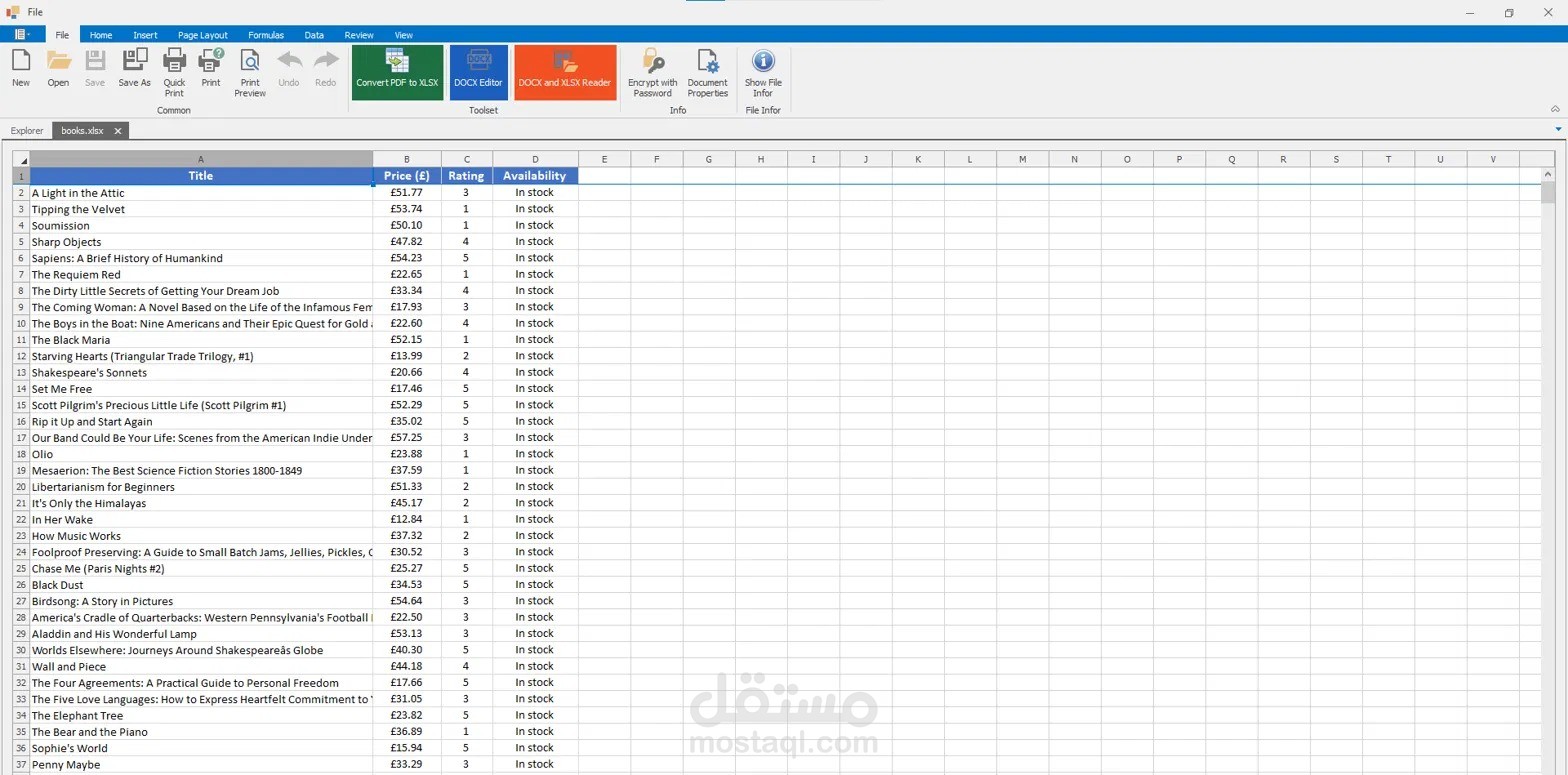This screenshot has width=1568, height=775.
Task: Select the Availability header cell
Action: (535, 176)
